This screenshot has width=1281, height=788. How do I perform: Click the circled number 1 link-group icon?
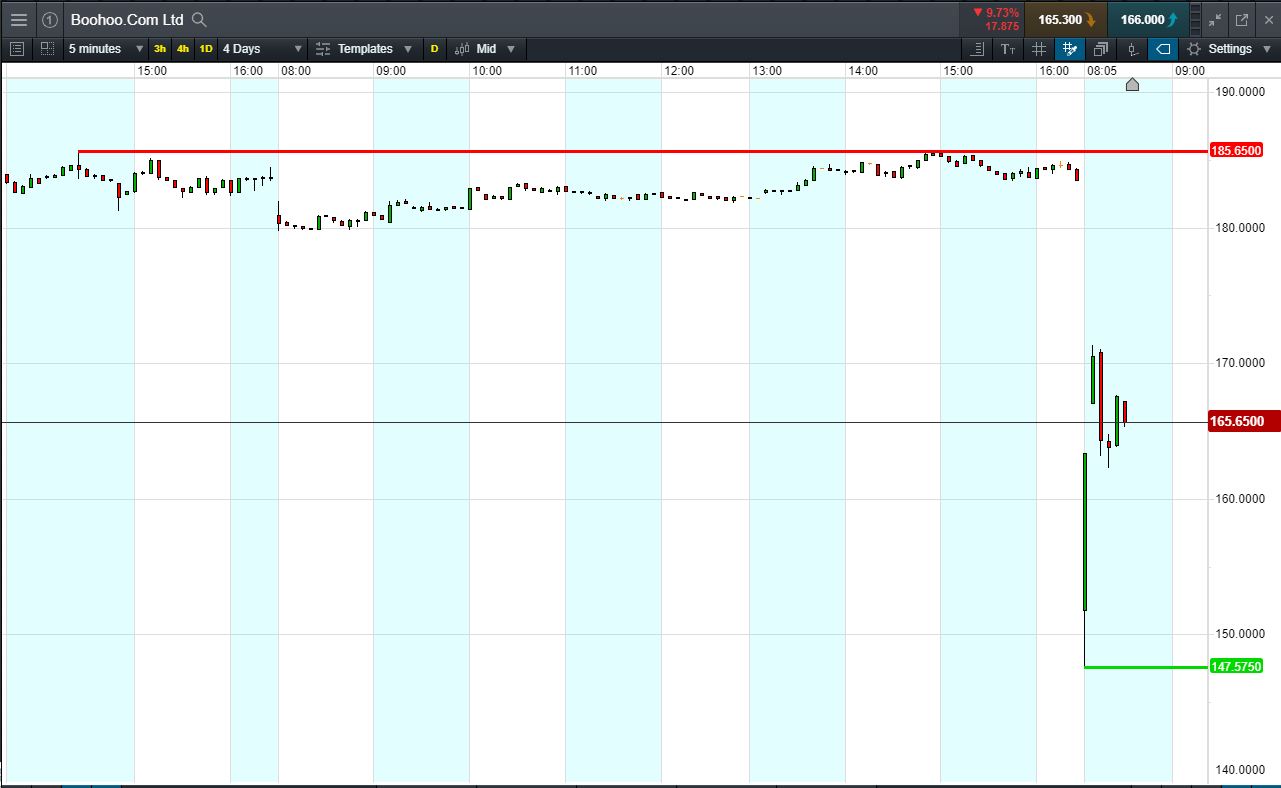click(x=49, y=19)
